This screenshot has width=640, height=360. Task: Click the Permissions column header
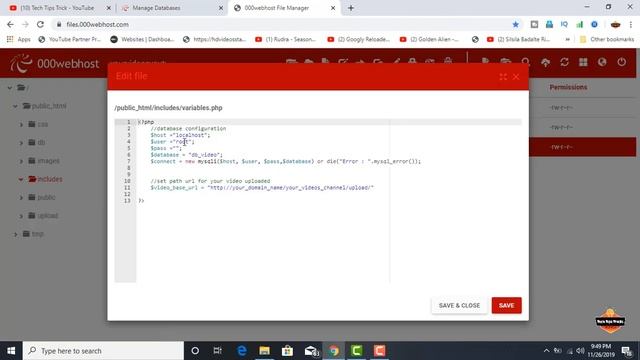coord(568,87)
